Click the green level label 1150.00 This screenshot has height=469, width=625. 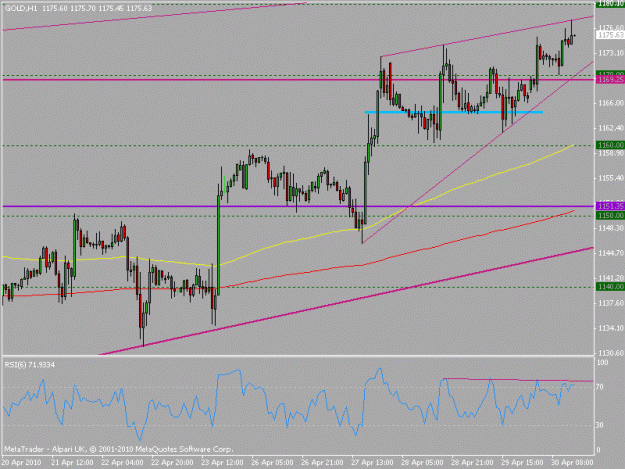point(610,216)
